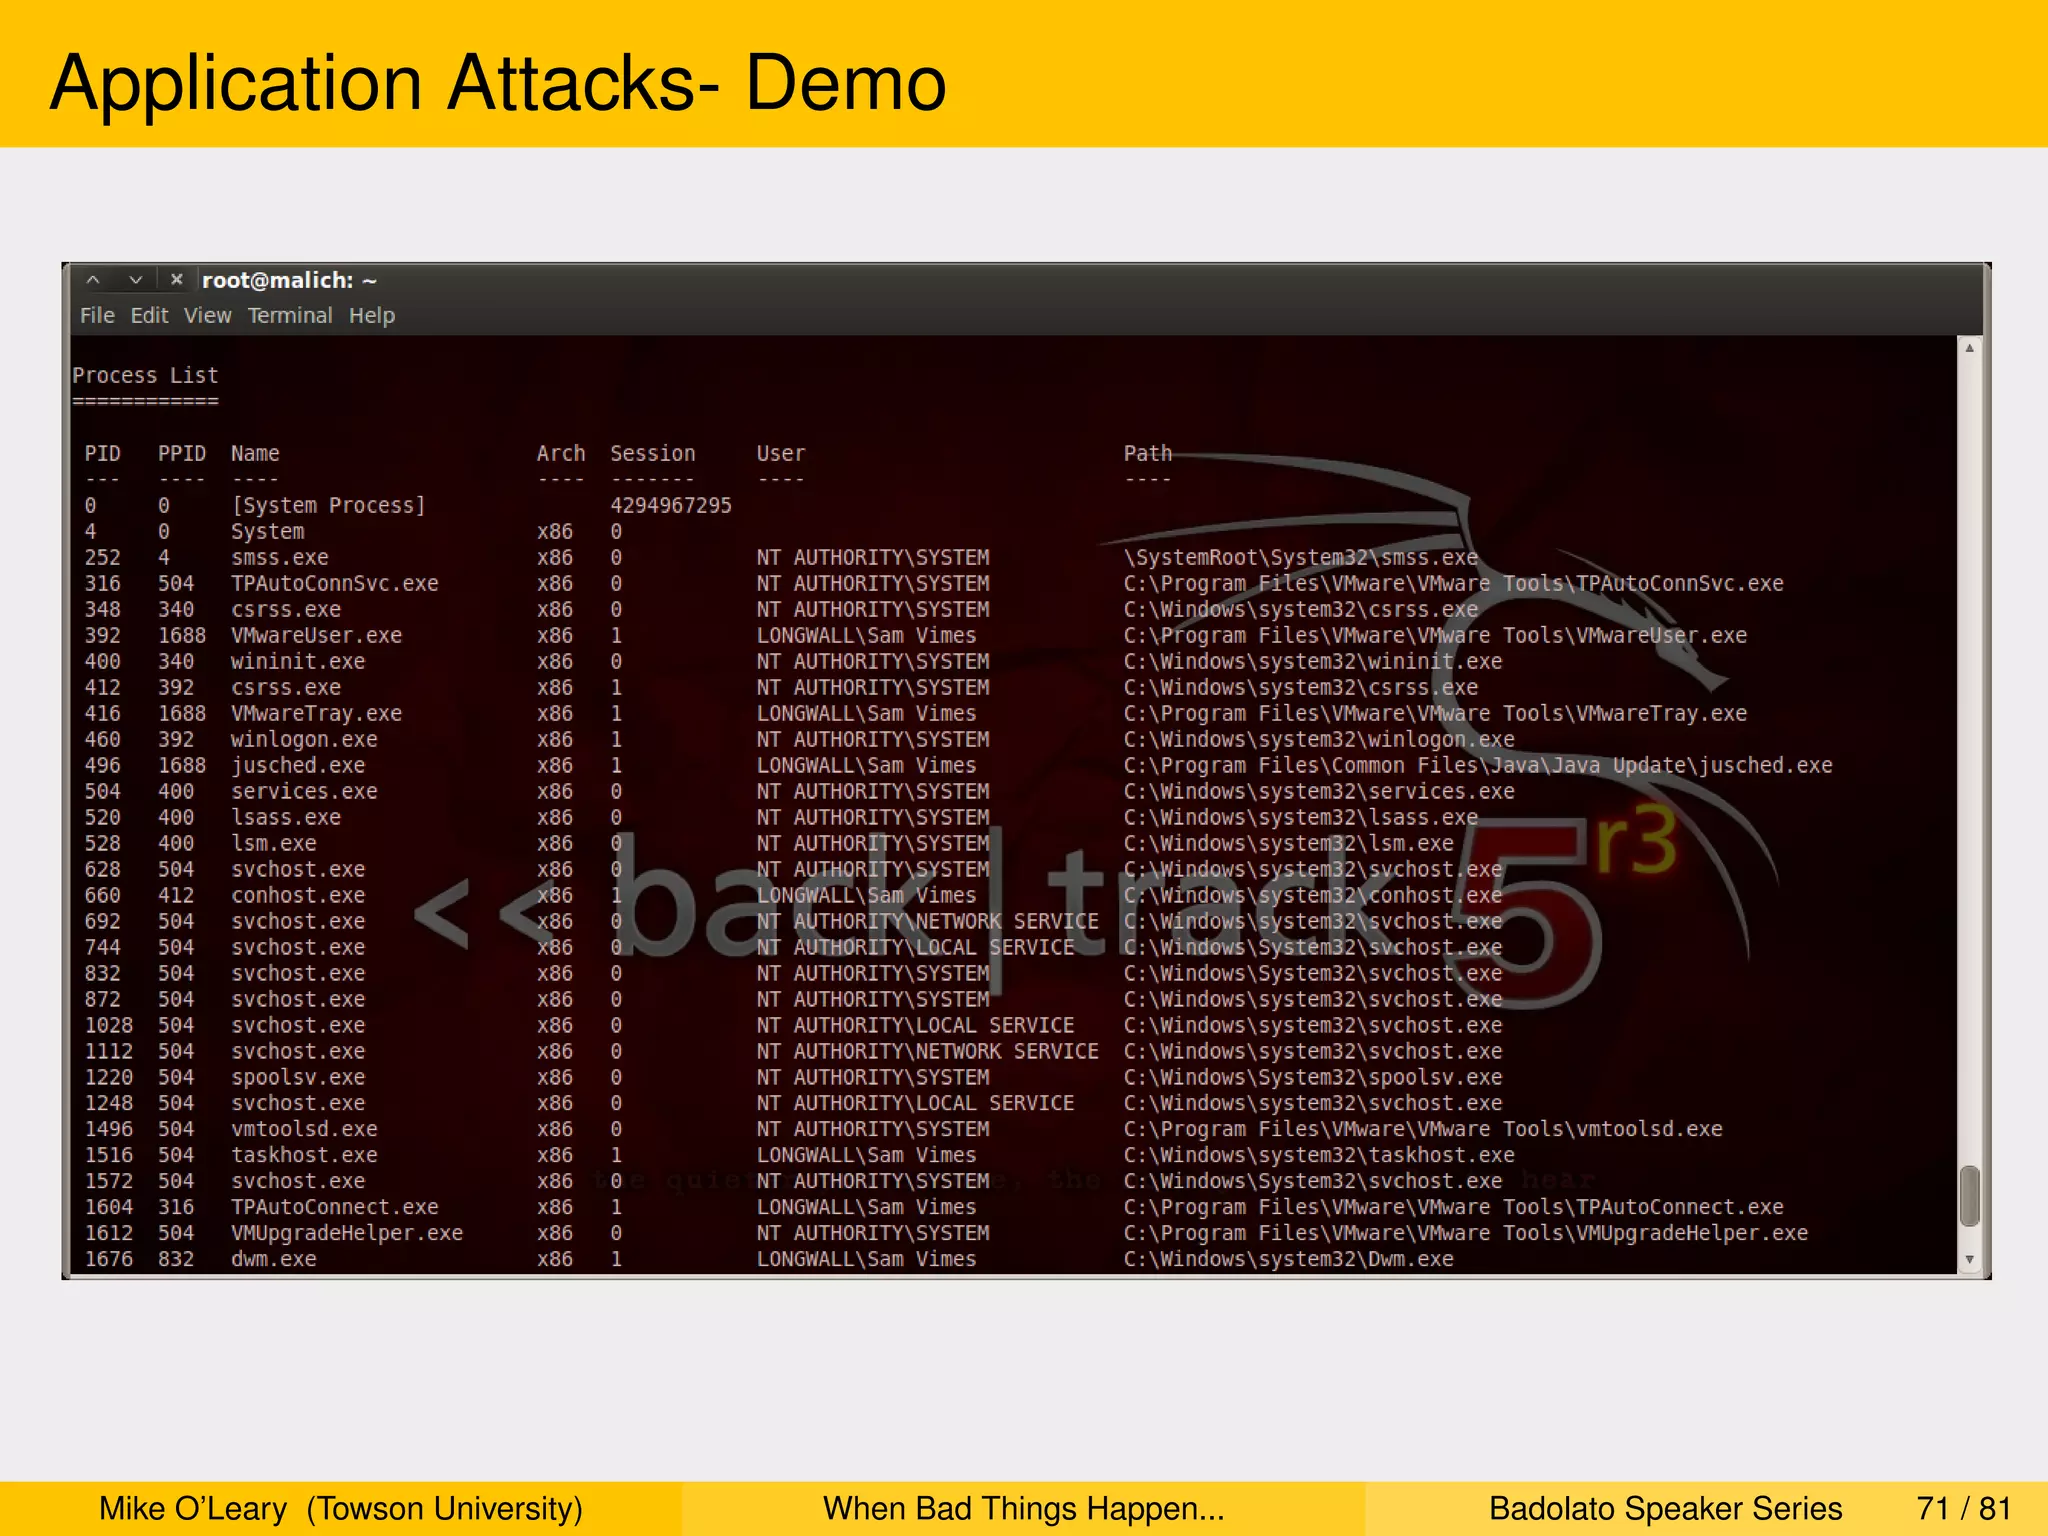Click services.exe process name
Image resolution: width=2048 pixels, height=1536 pixels.
(304, 792)
